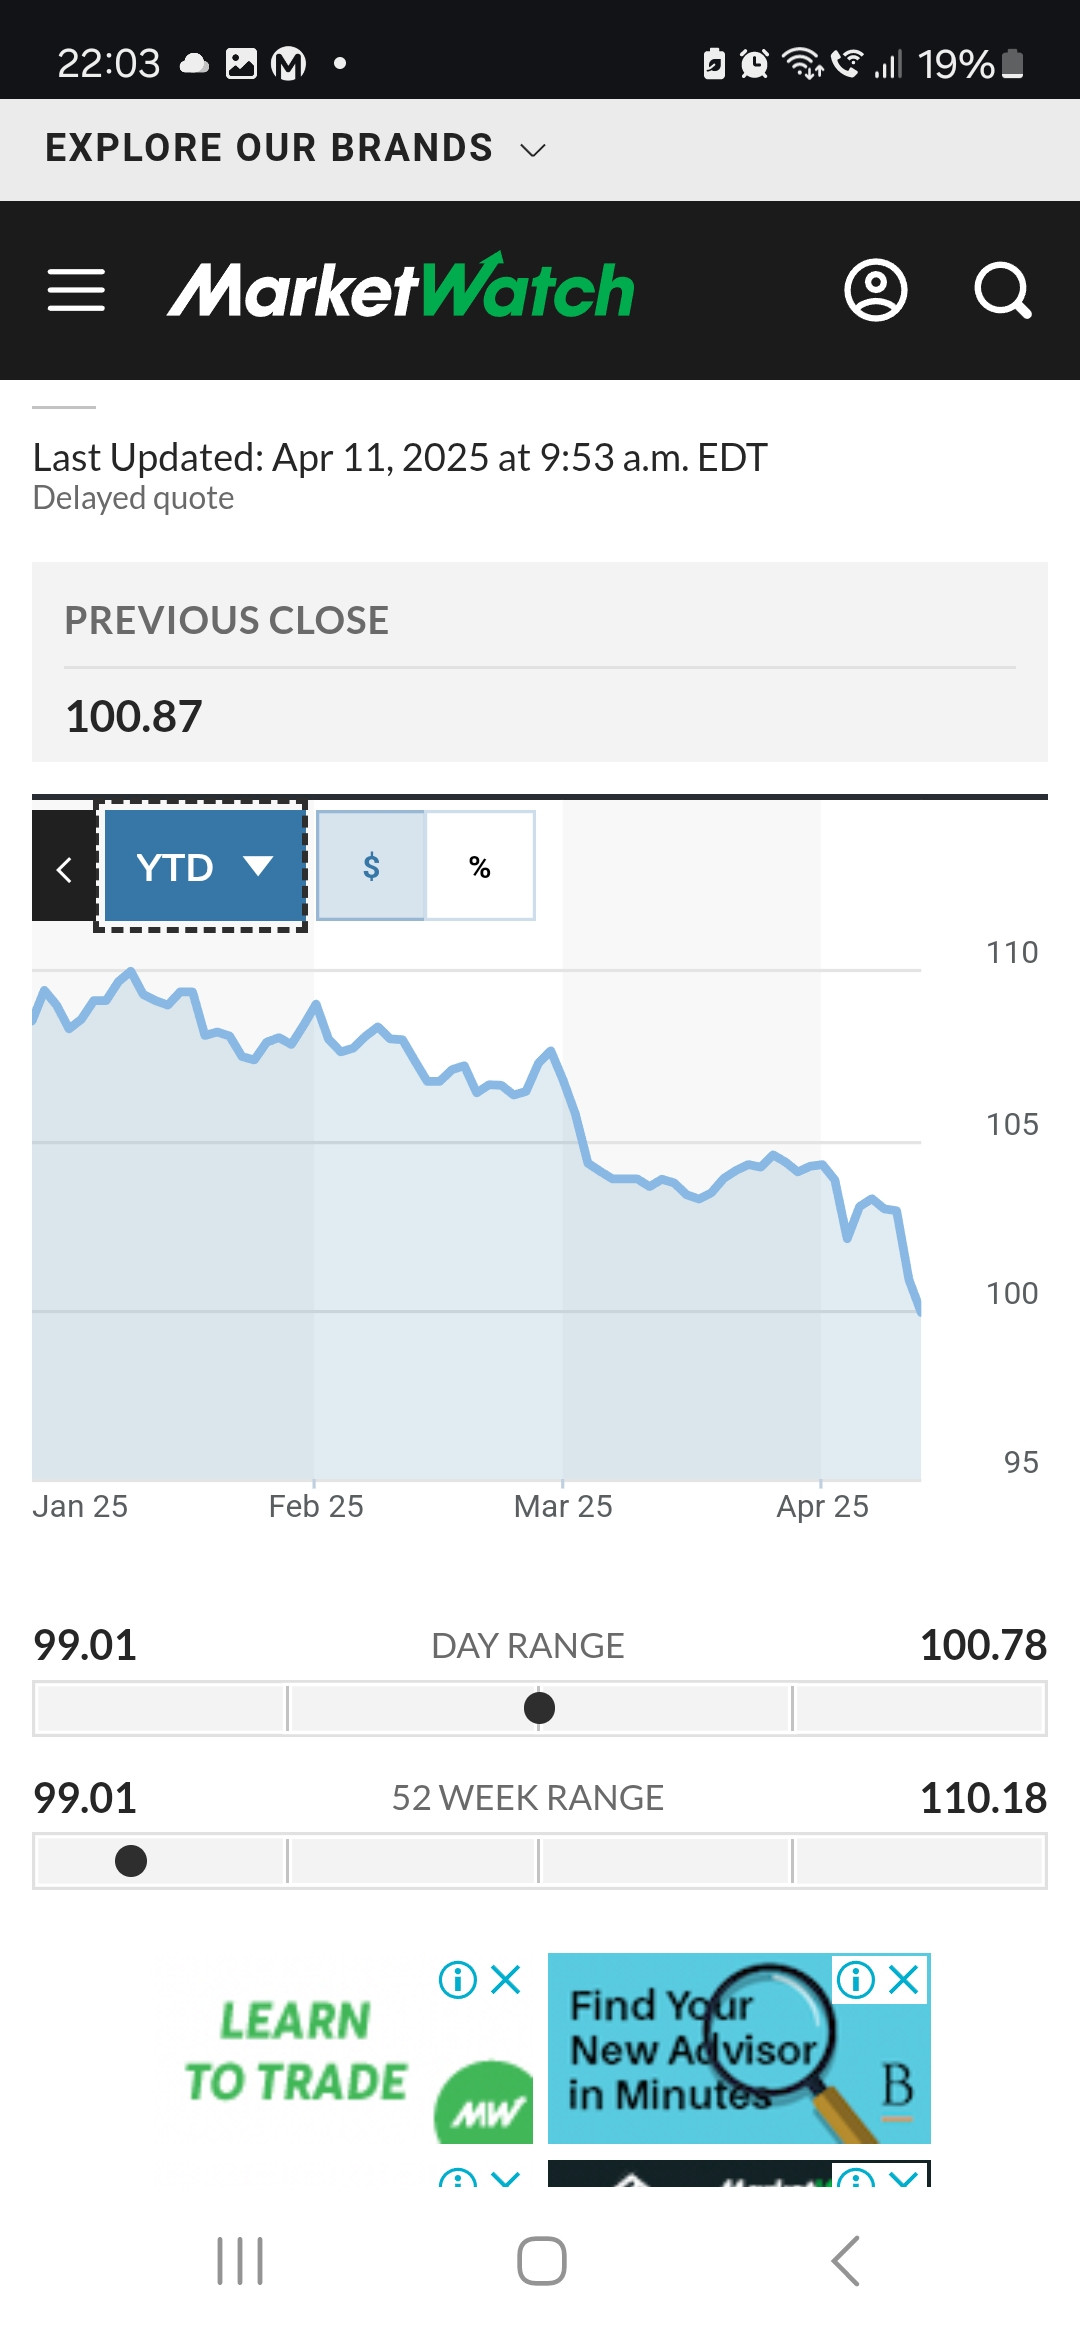Tap the chart at the Mar 25 marker

[563, 1506]
